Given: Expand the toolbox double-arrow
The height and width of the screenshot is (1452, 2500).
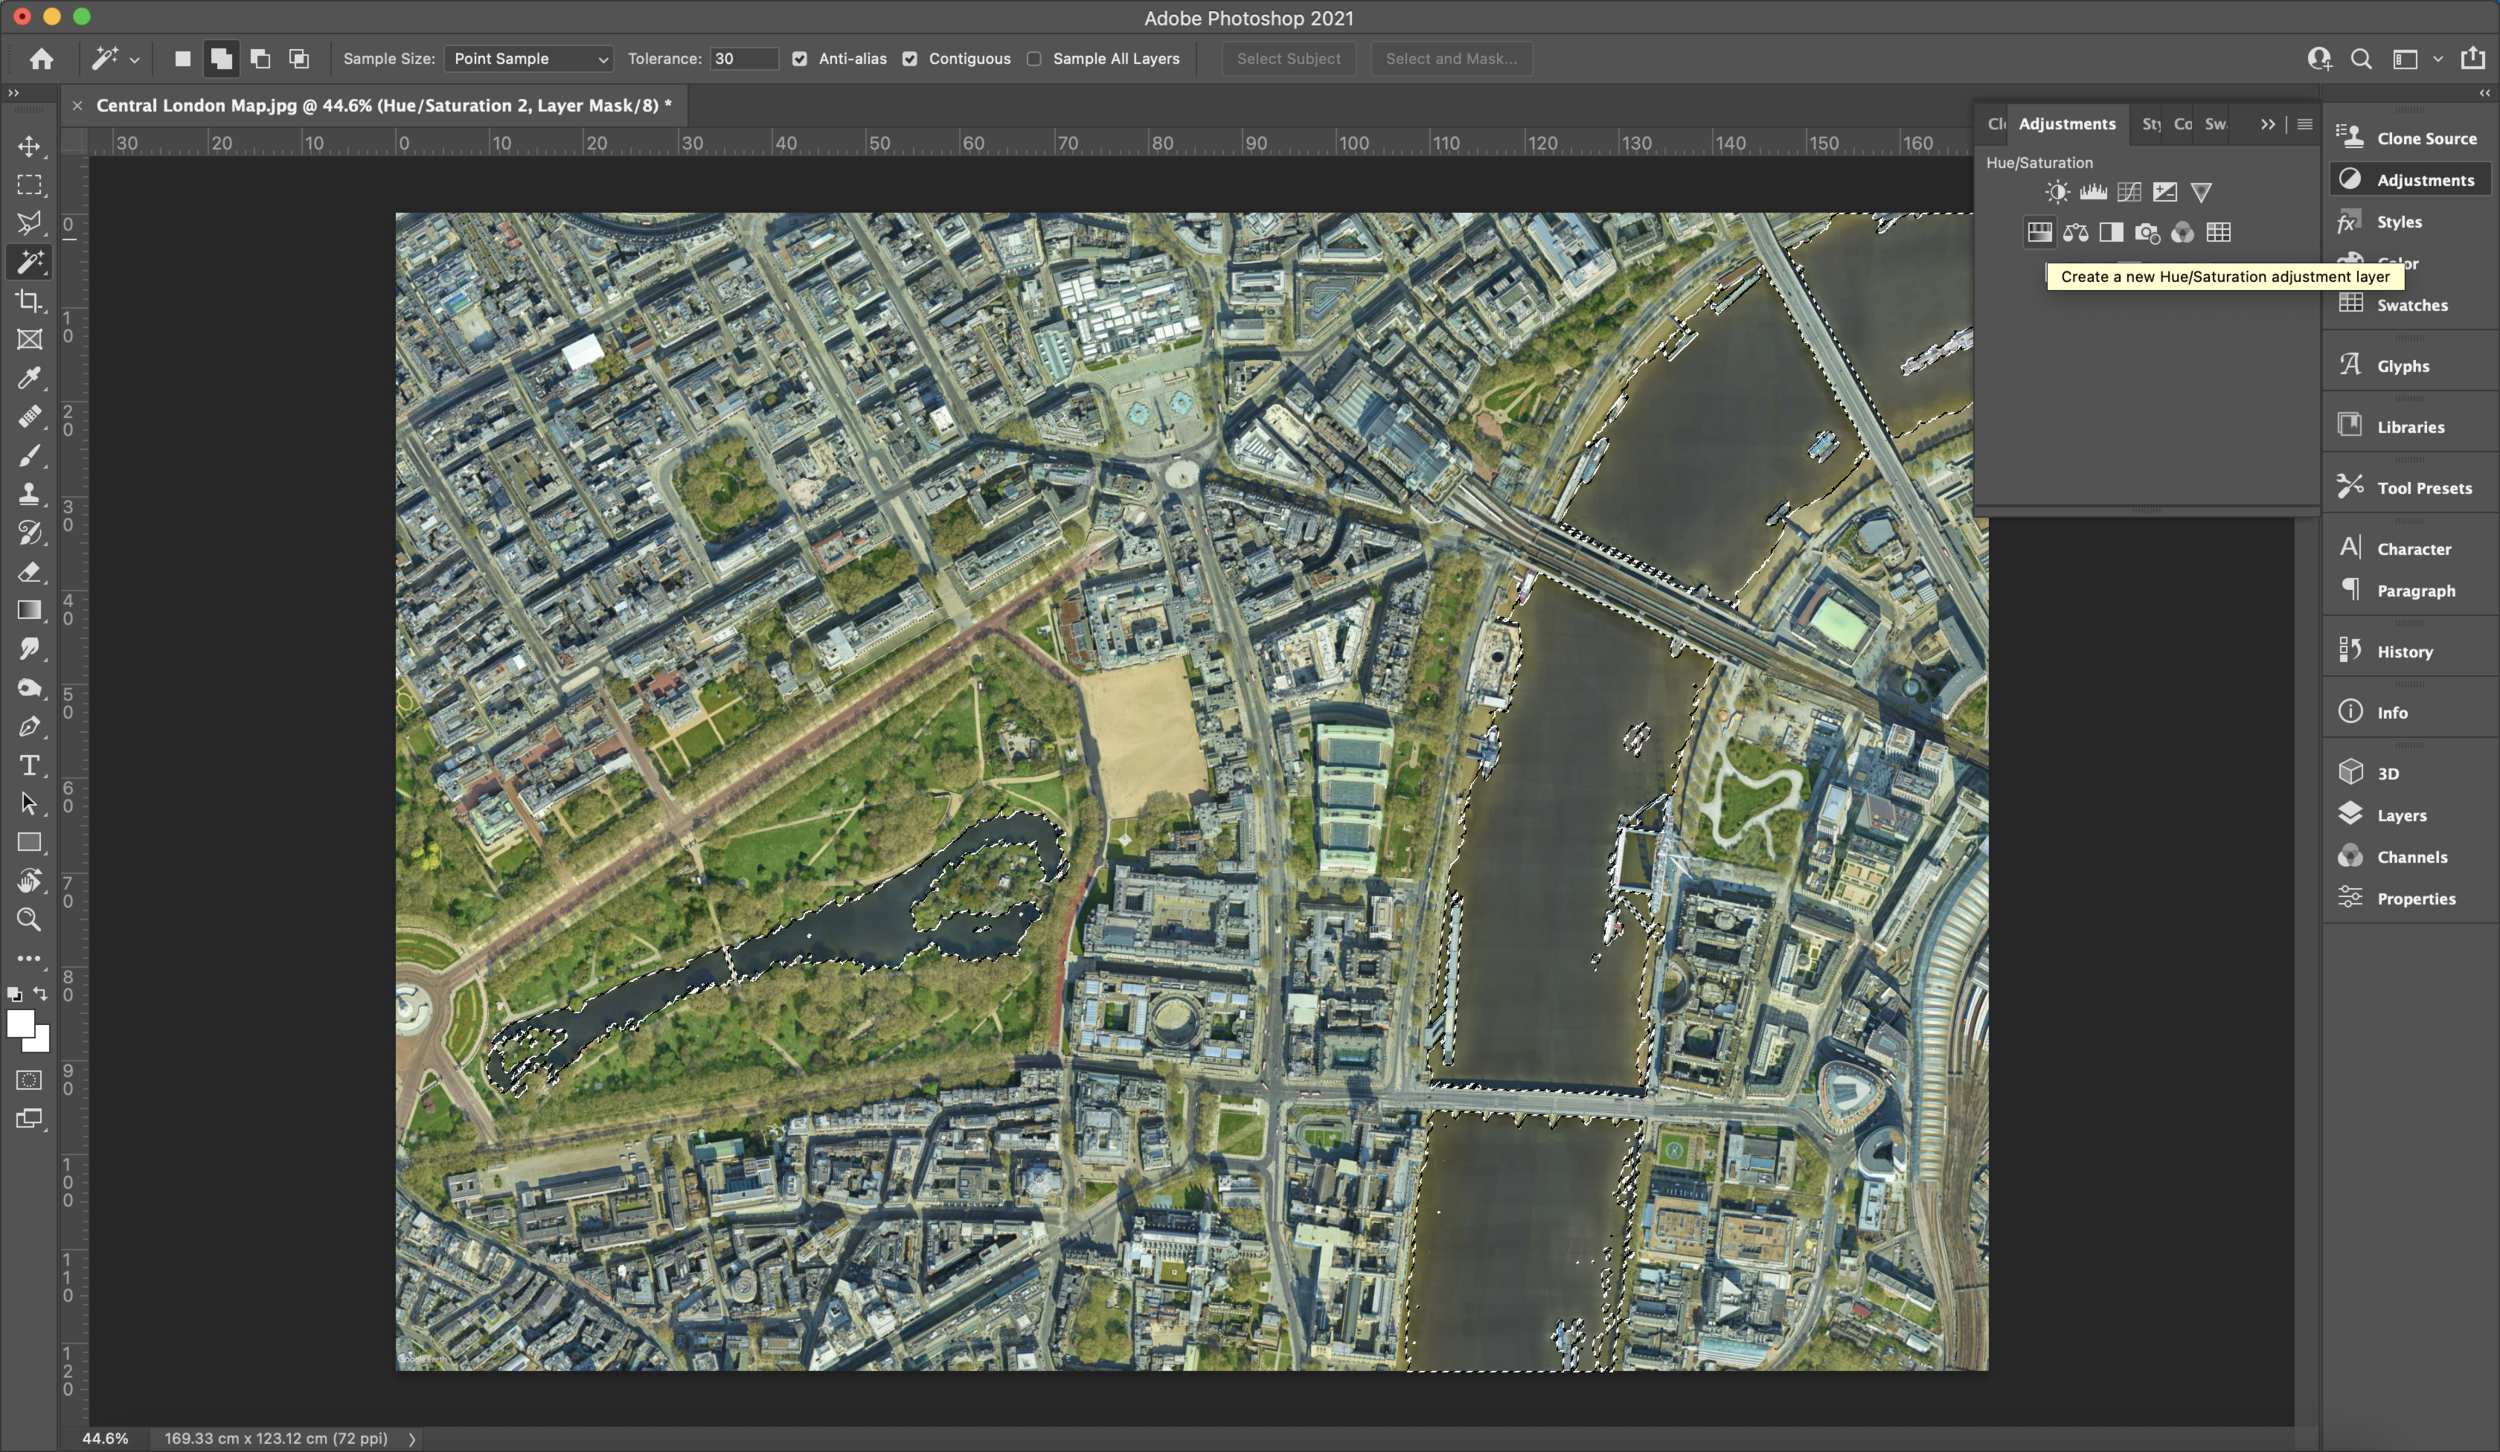Looking at the screenshot, I should point(13,93).
